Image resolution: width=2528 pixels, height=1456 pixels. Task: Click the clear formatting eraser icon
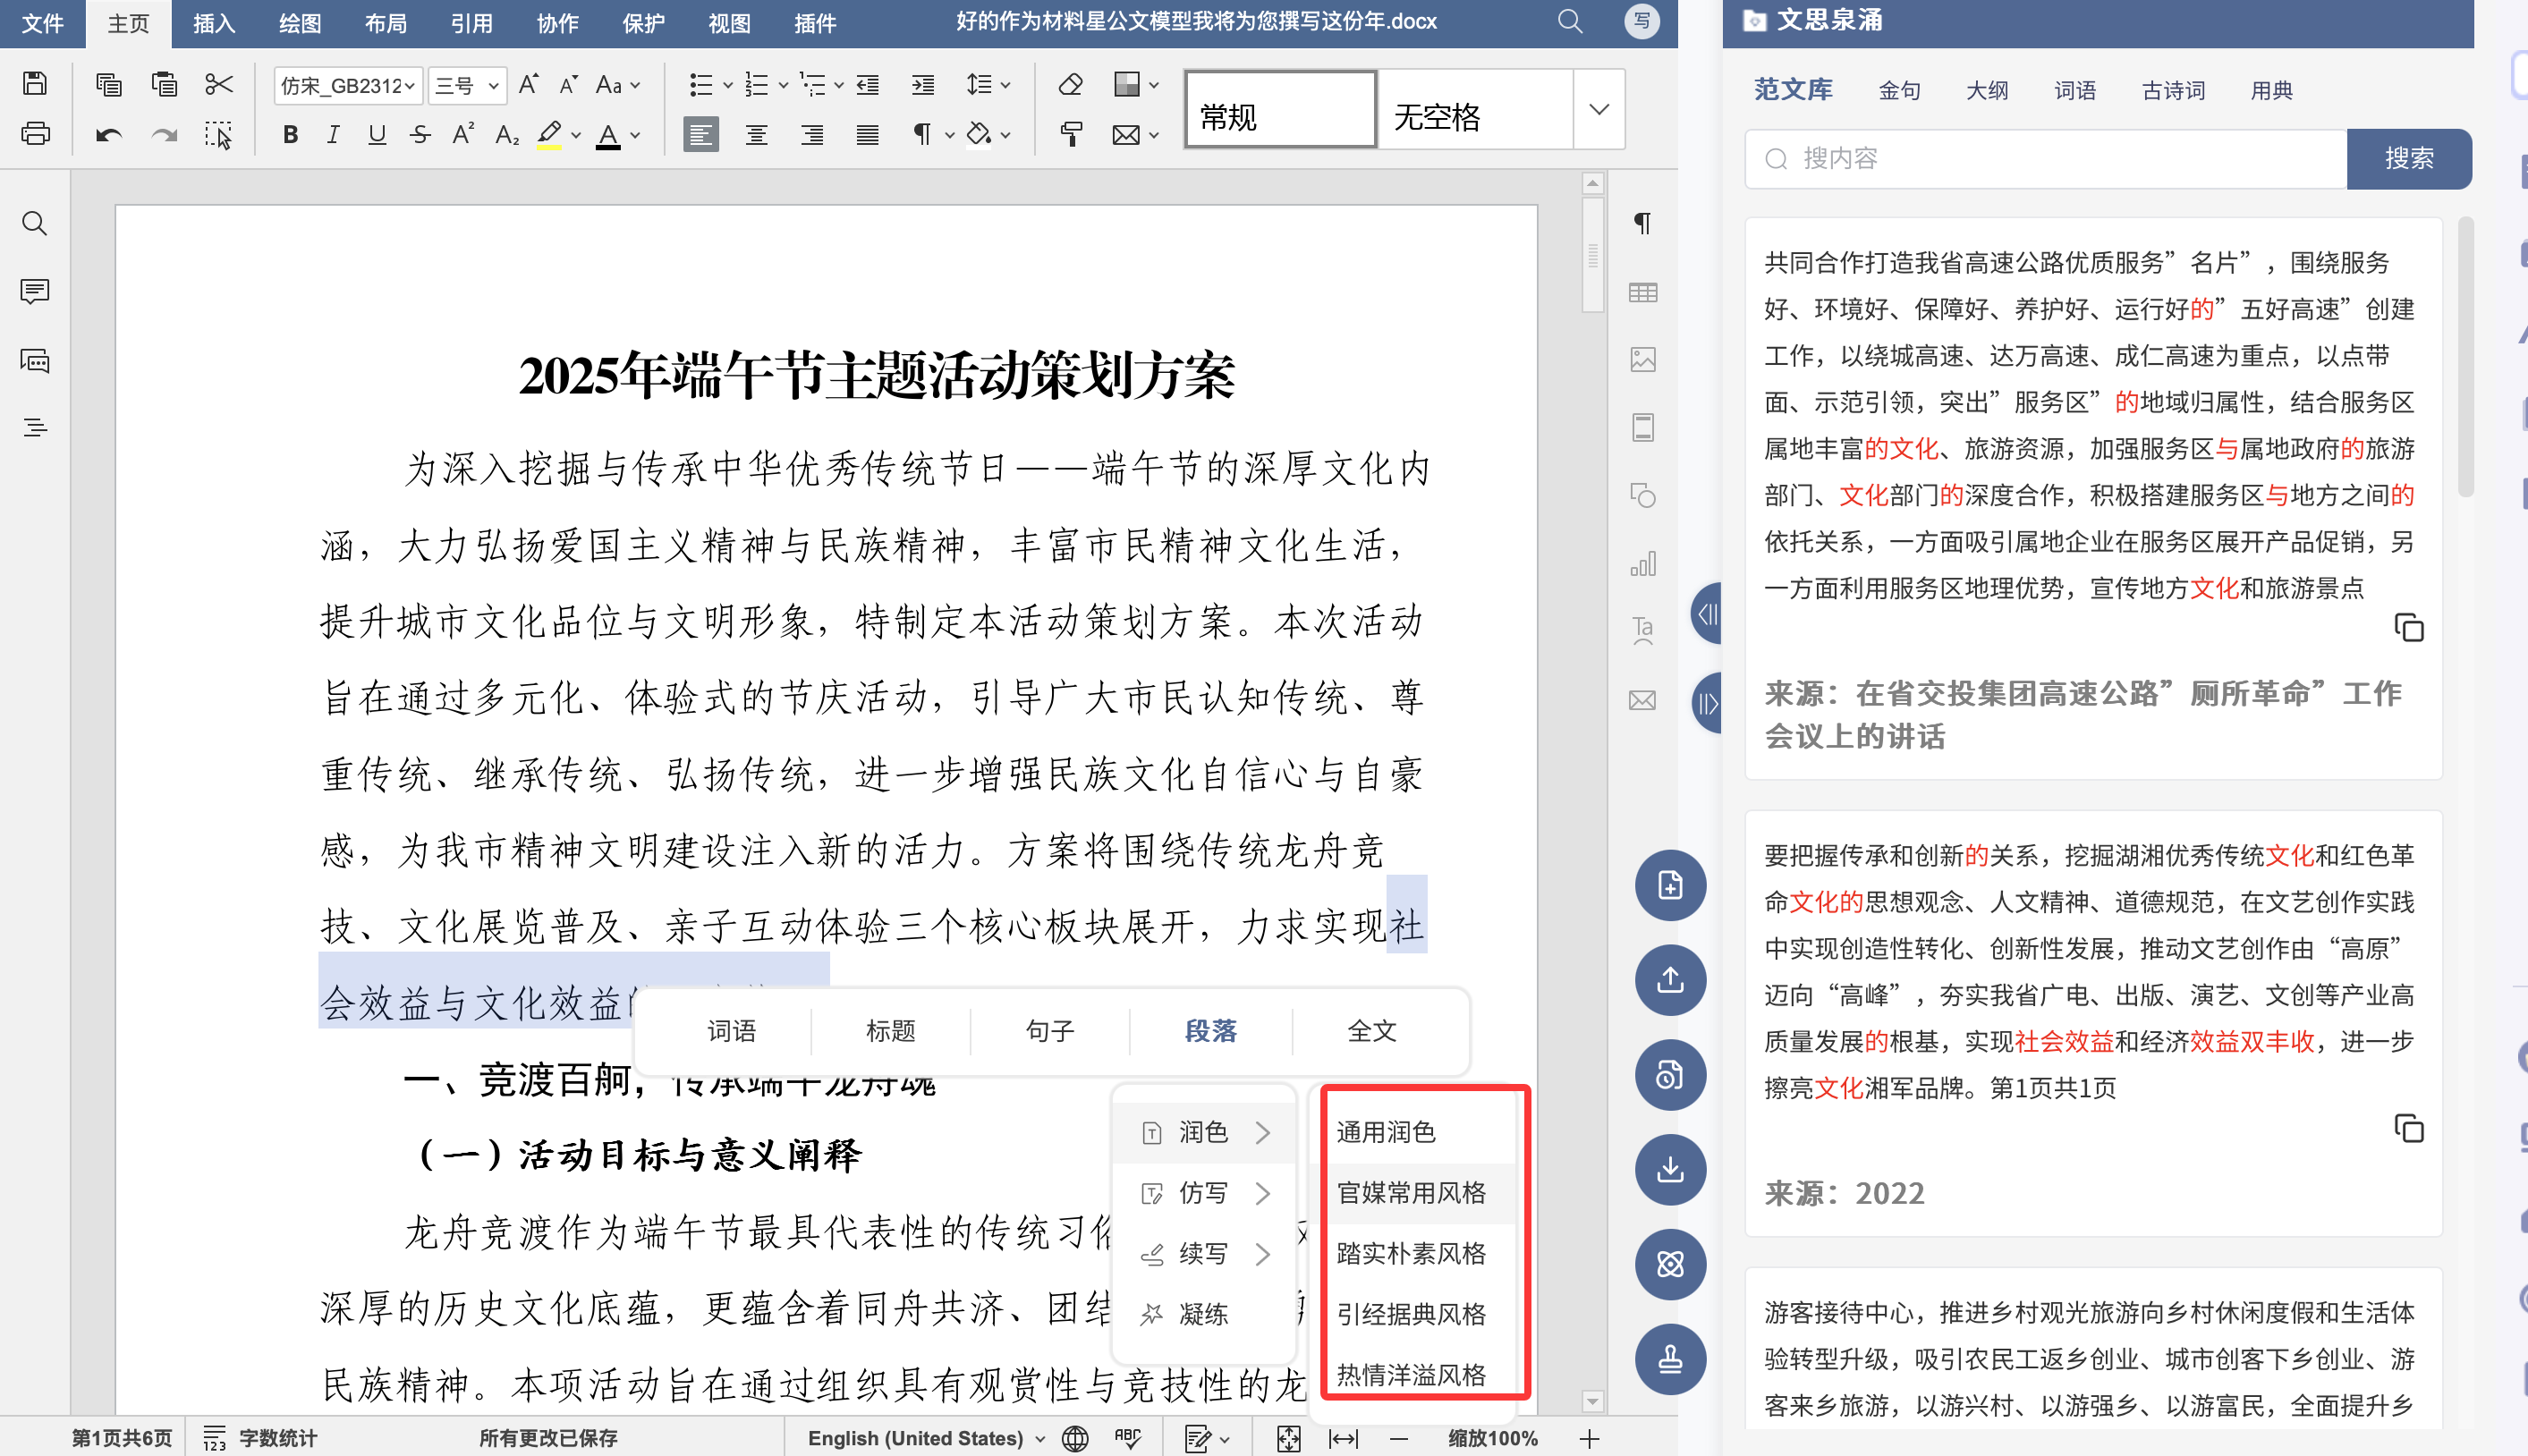tap(1070, 84)
